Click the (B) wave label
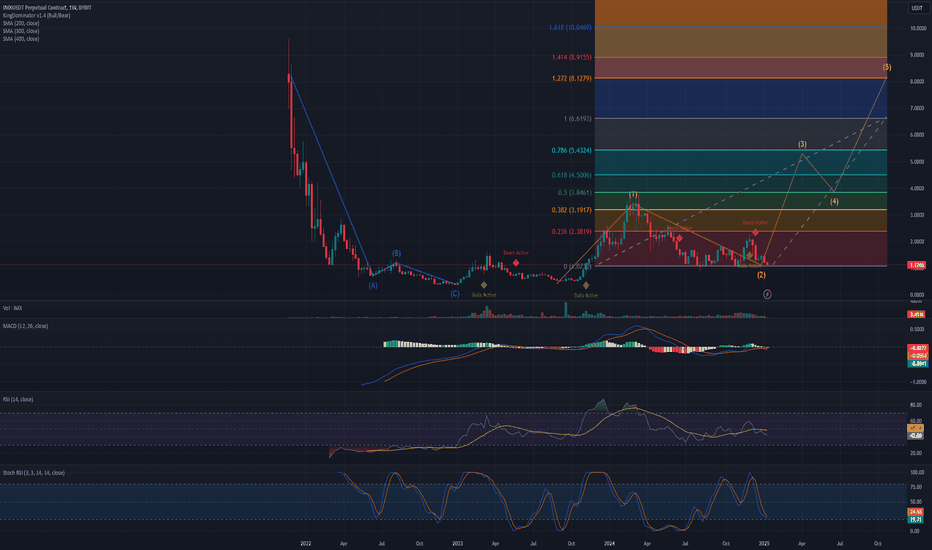Viewport: 932px width, 550px height. pos(396,253)
